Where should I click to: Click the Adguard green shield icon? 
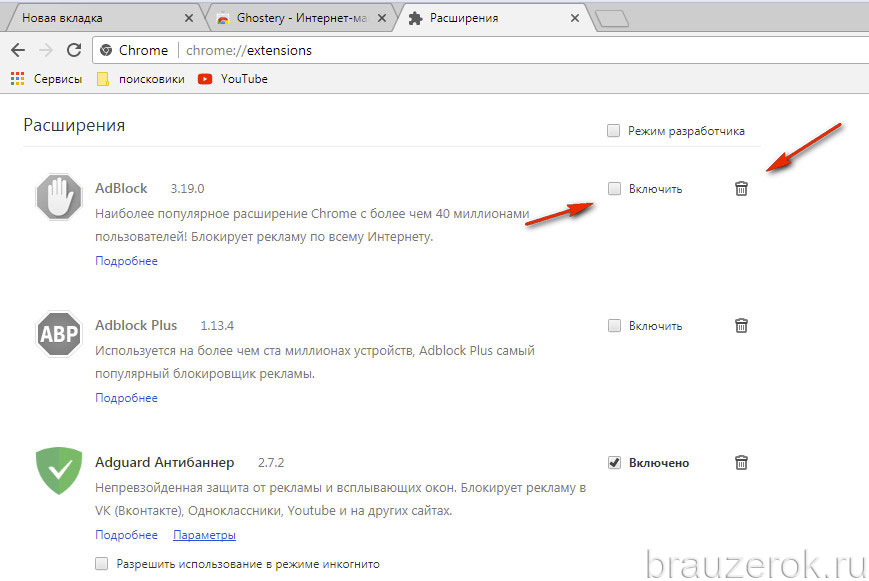click(x=59, y=471)
